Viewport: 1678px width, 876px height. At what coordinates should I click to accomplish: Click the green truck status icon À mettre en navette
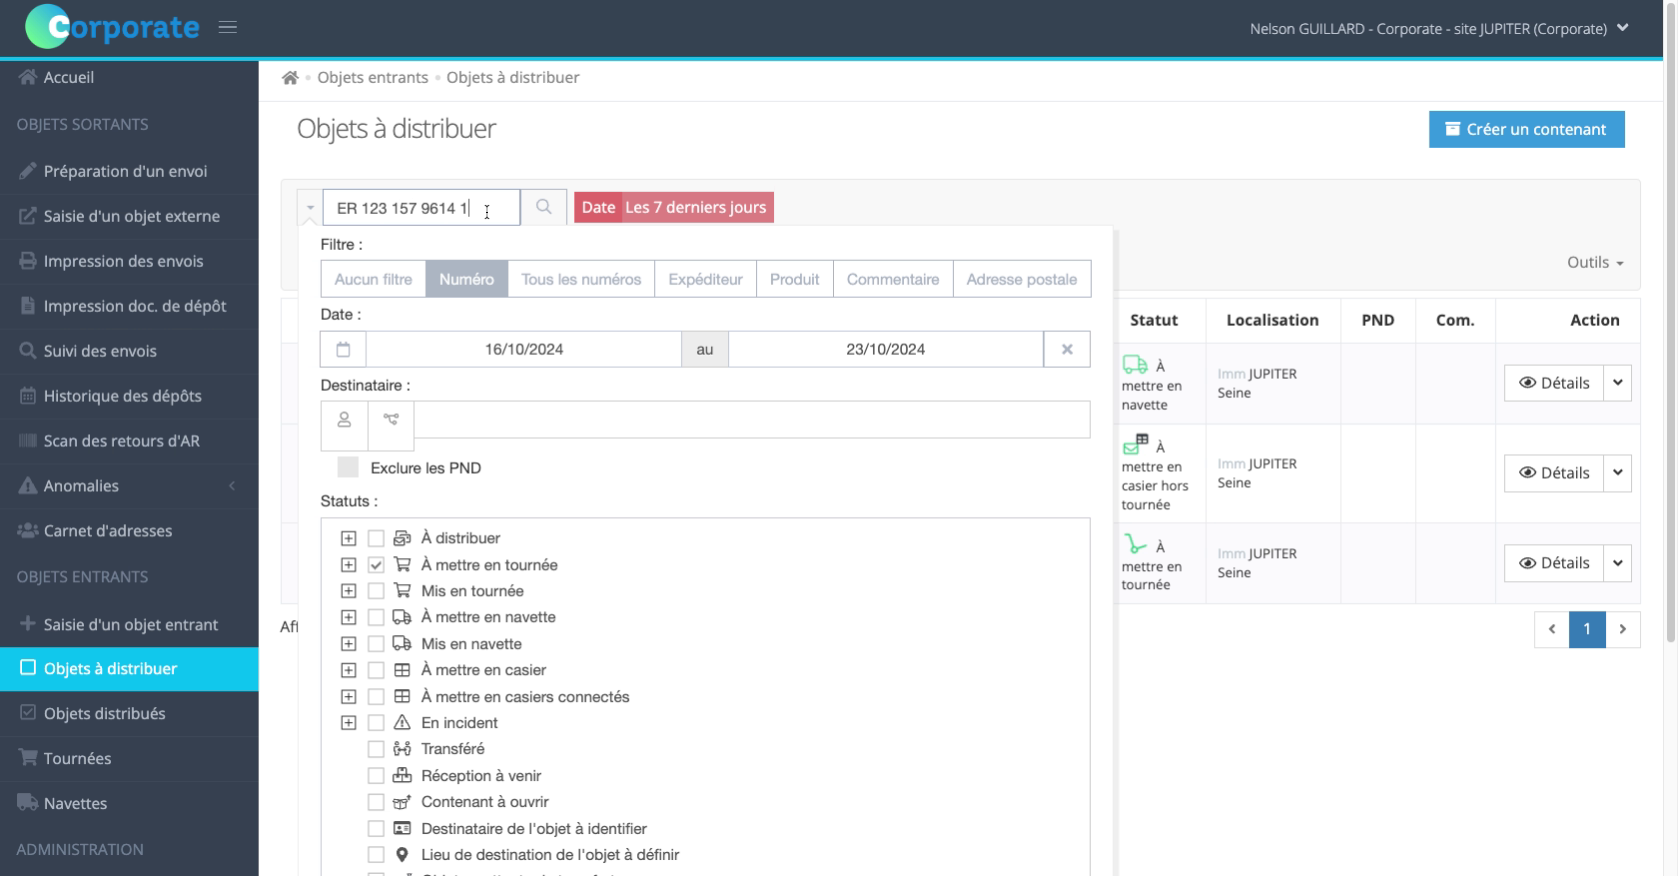point(1135,364)
